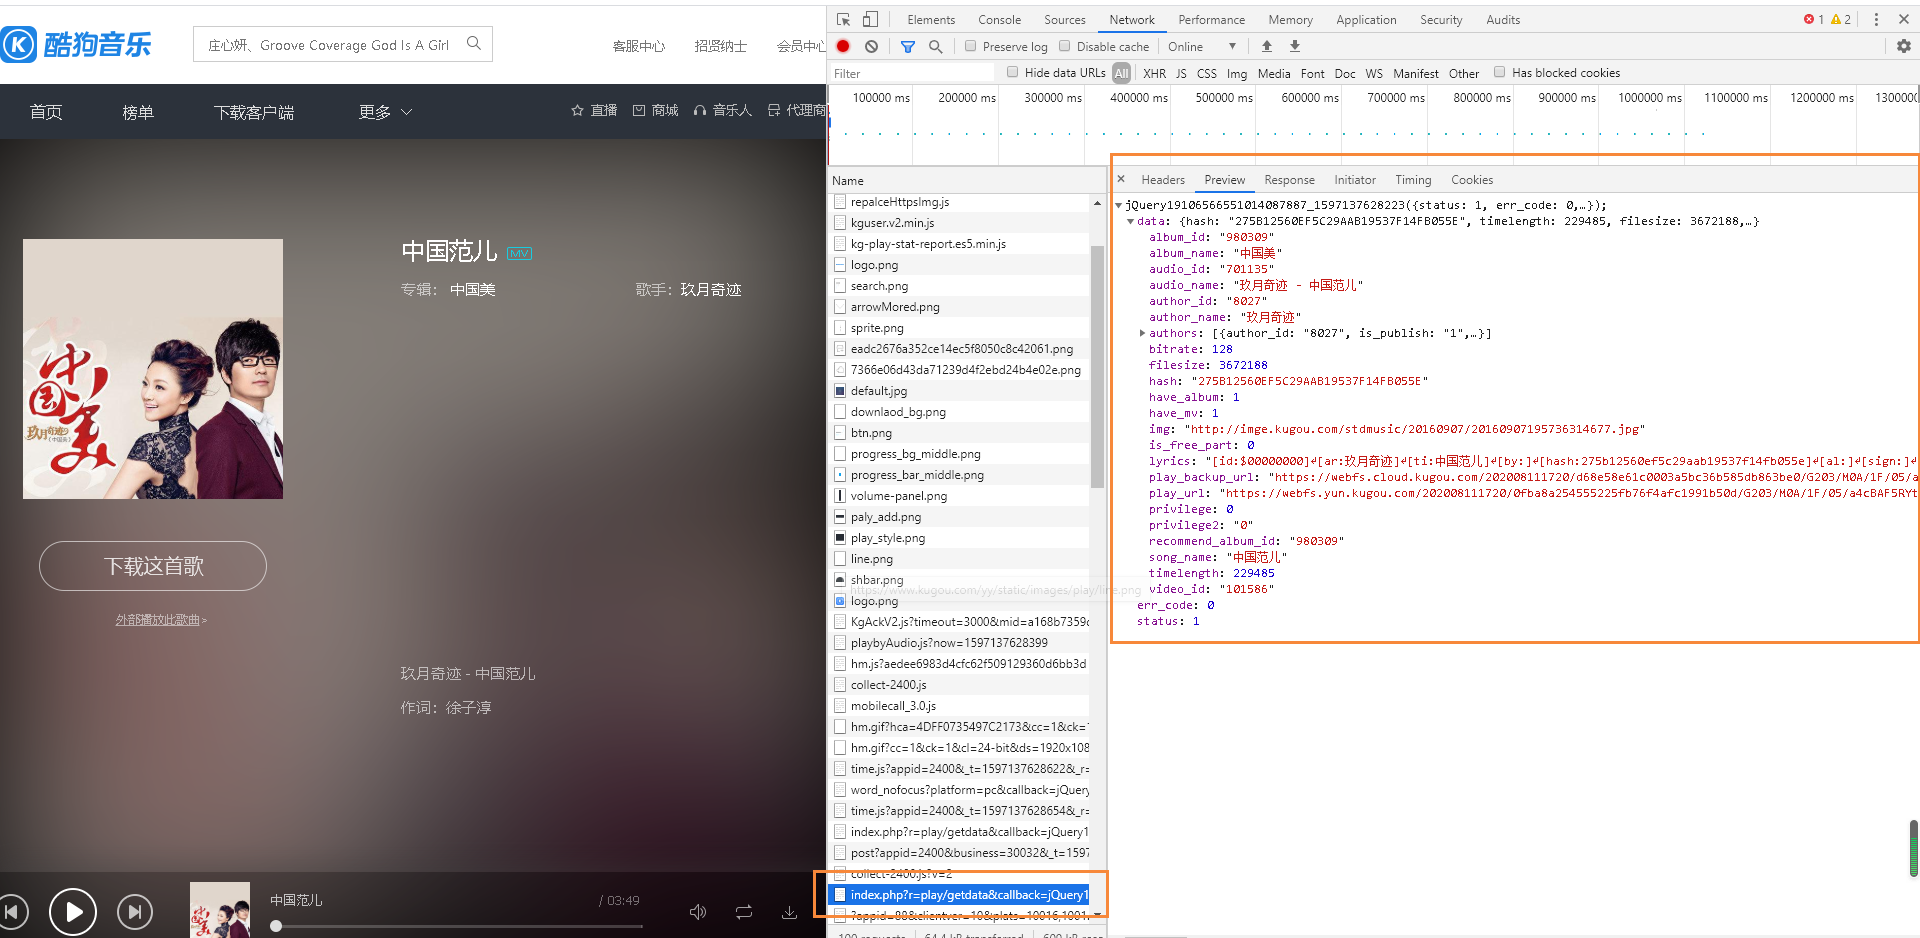Click the red error count indicator

pyautogui.click(x=1814, y=19)
